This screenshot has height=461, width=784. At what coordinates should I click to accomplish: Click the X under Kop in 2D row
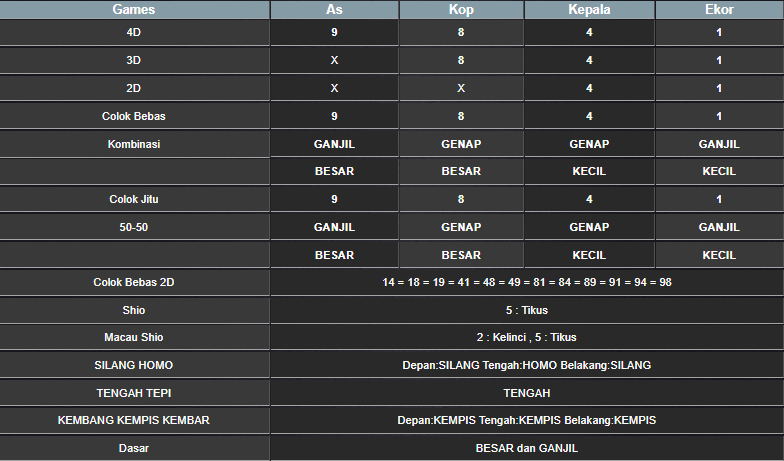click(461, 88)
